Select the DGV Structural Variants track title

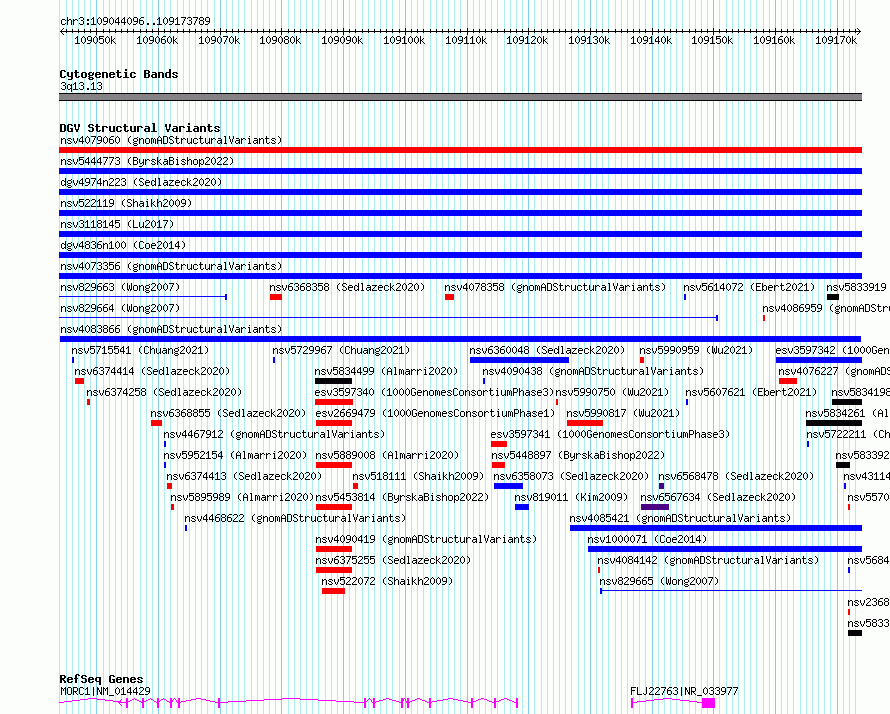[140, 128]
